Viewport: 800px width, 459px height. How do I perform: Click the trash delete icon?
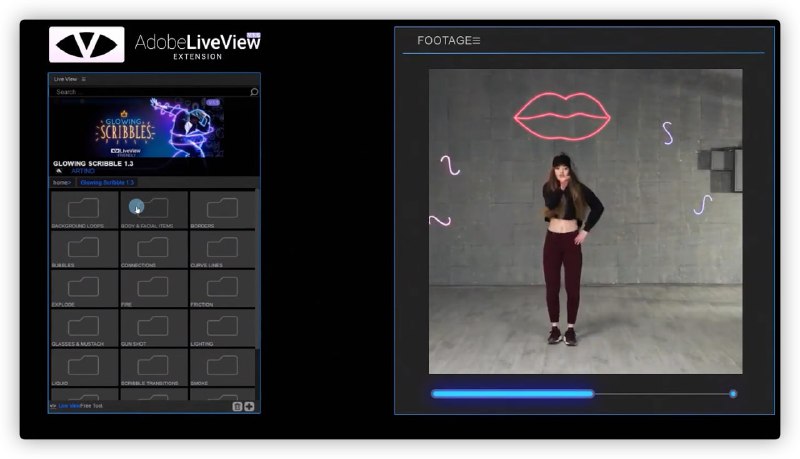237,406
